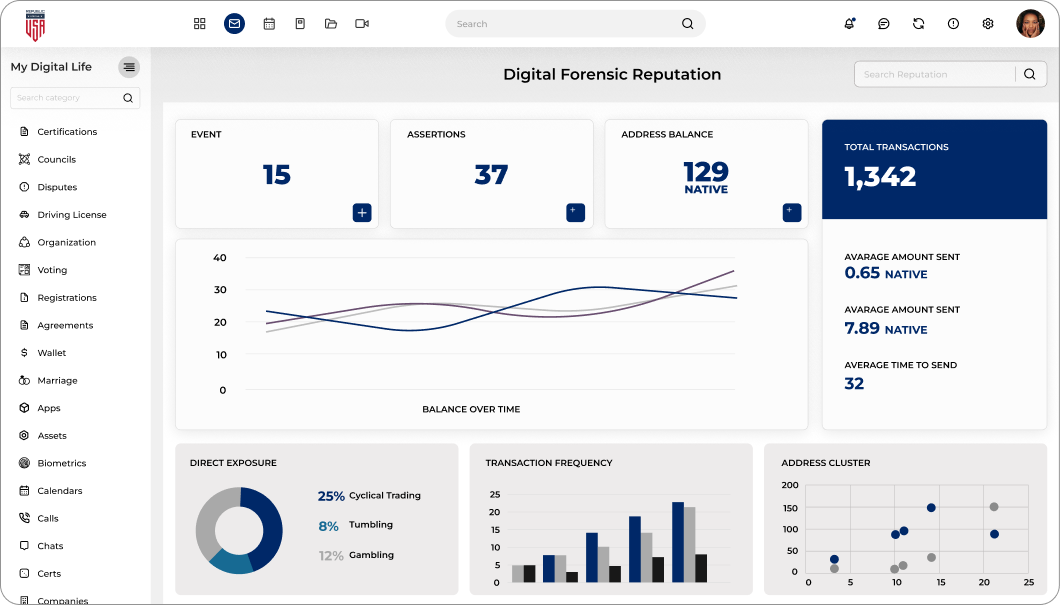
Task: Click the chat bubble icon in header
Action: click(884, 23)
